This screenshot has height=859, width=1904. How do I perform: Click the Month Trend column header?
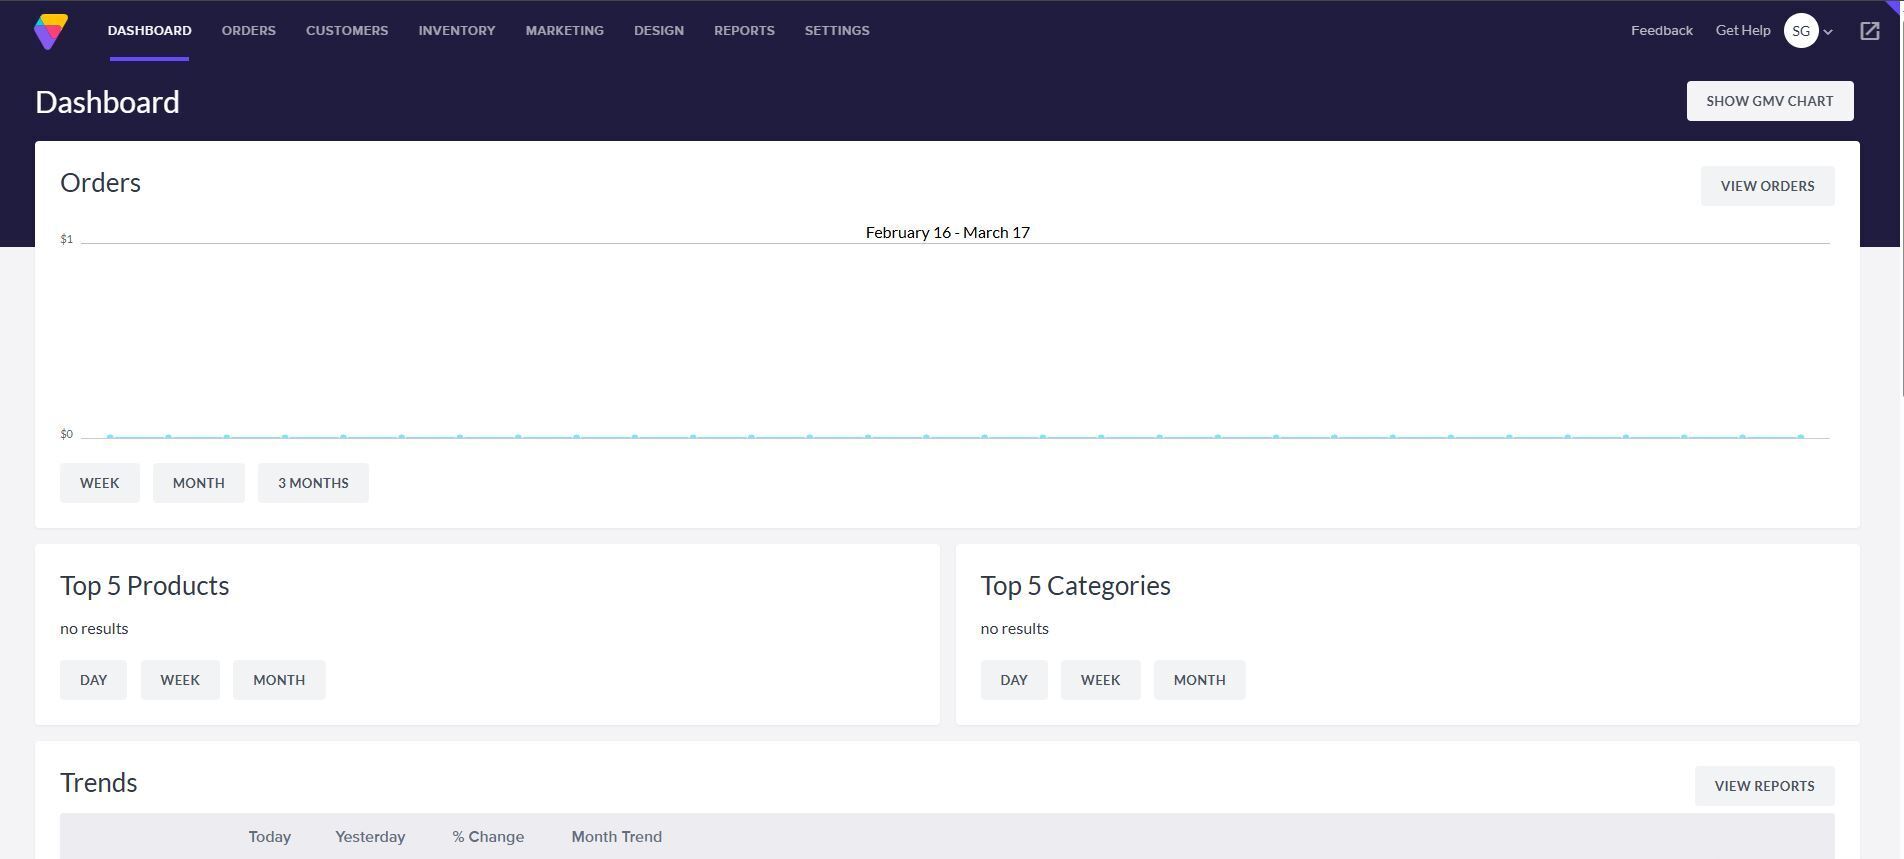616,837
